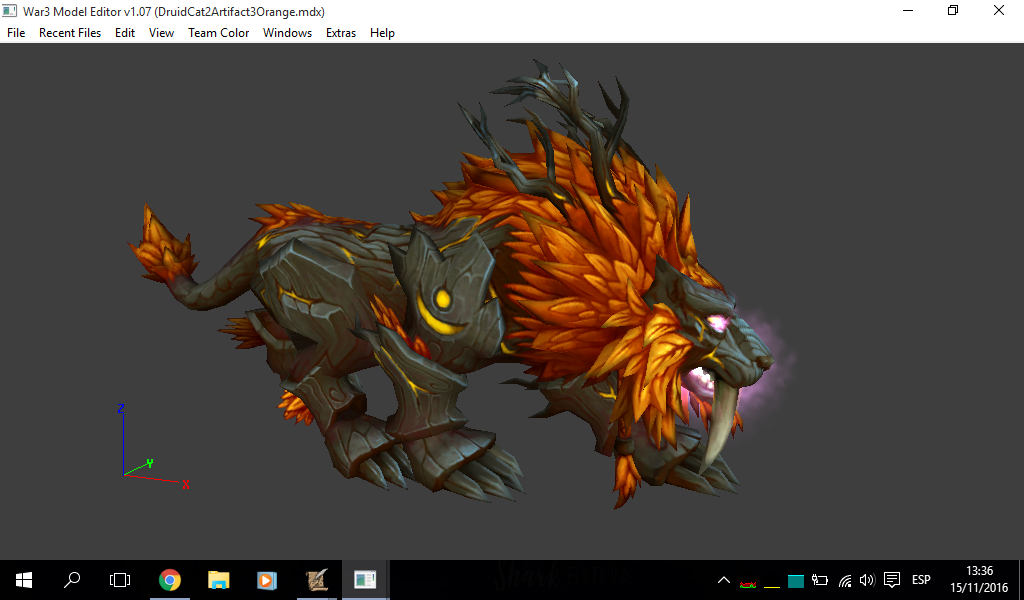
Task: Open the volume speaker icon
Action: [867, 580]
